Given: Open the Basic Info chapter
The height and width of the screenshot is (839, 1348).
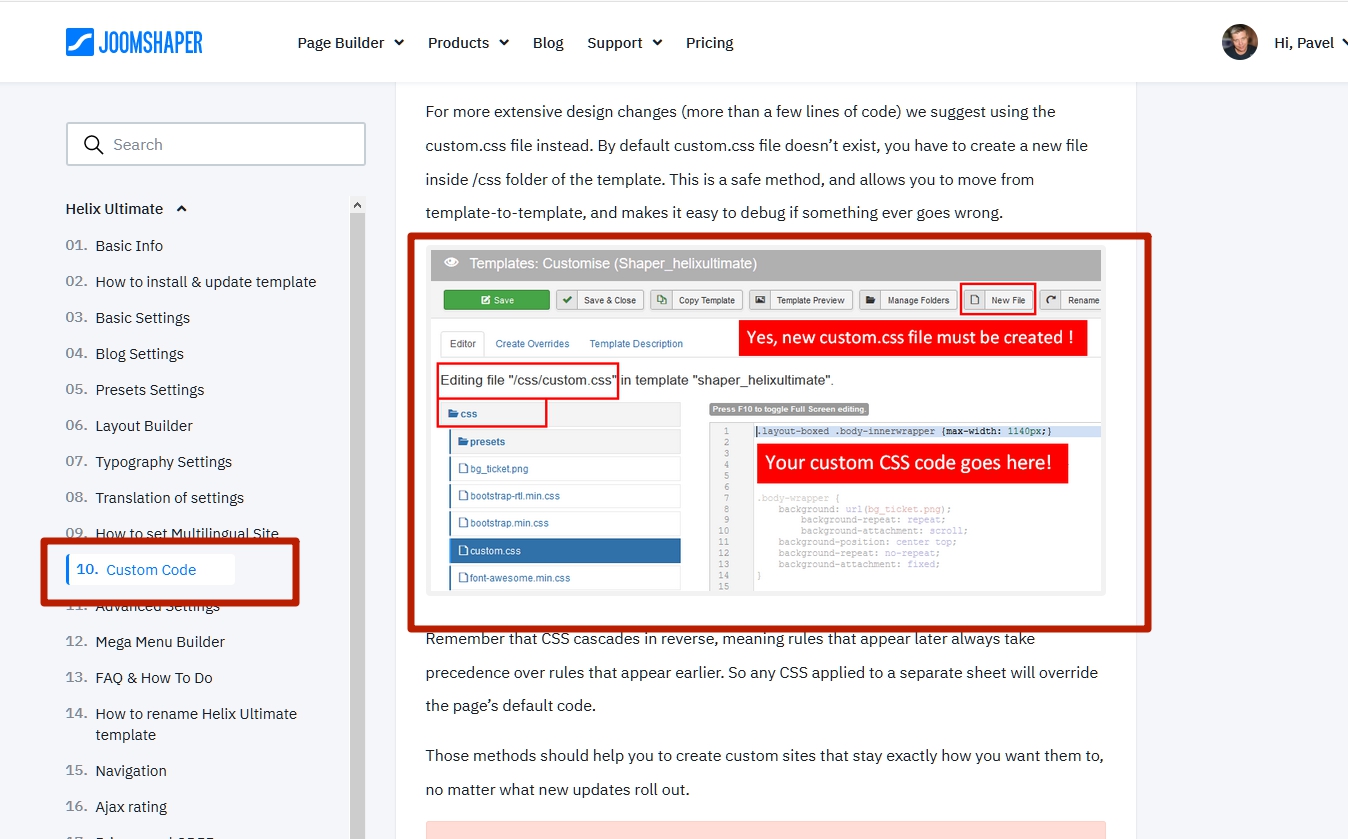Looking at the screenshot, I should coord(129,246).
